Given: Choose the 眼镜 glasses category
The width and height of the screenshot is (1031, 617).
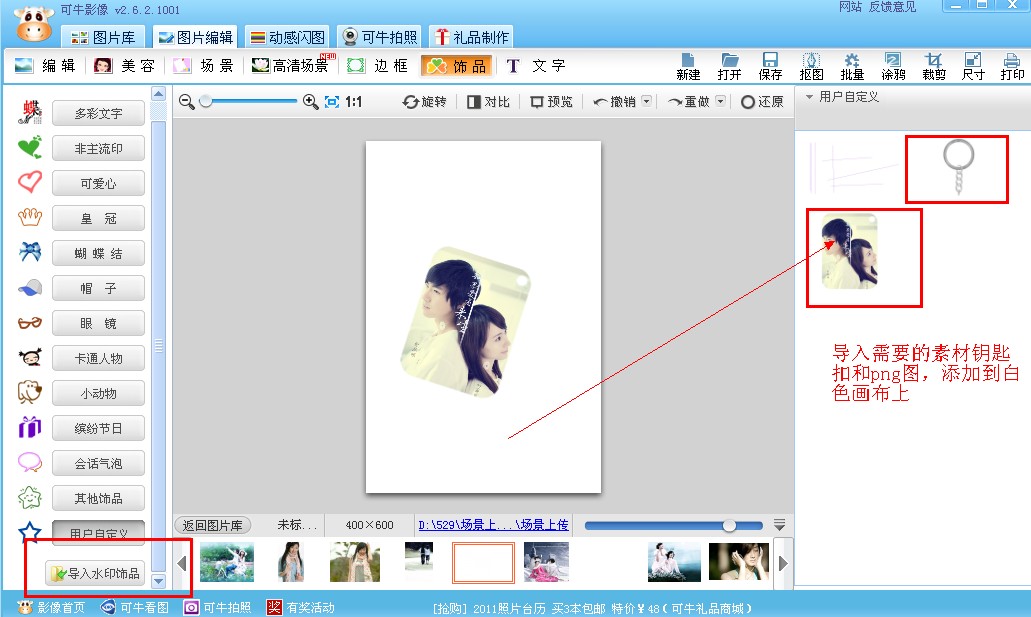Looking at the screenshot, I should 99,323.
